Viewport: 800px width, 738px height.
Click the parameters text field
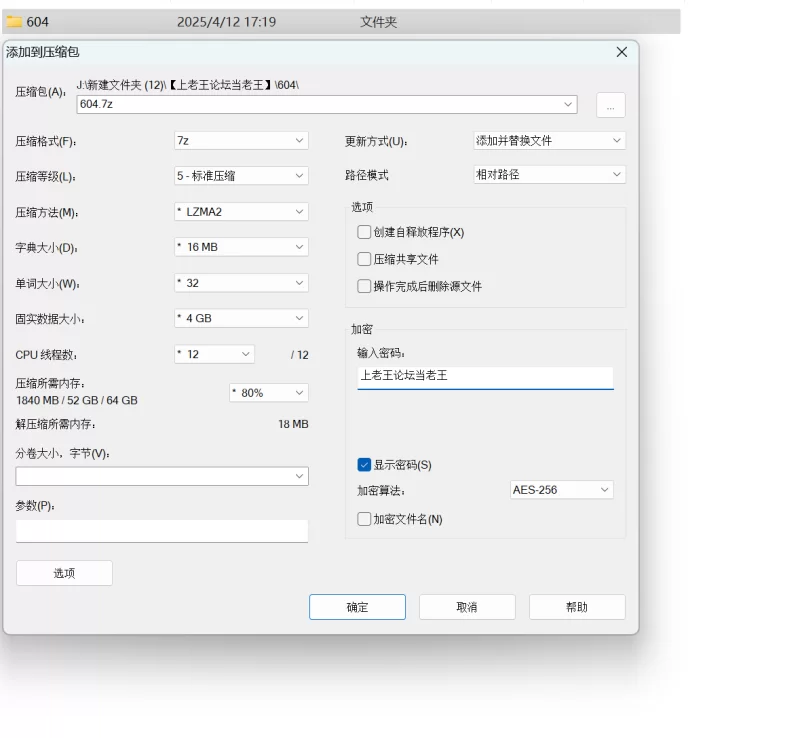[162, 531]
